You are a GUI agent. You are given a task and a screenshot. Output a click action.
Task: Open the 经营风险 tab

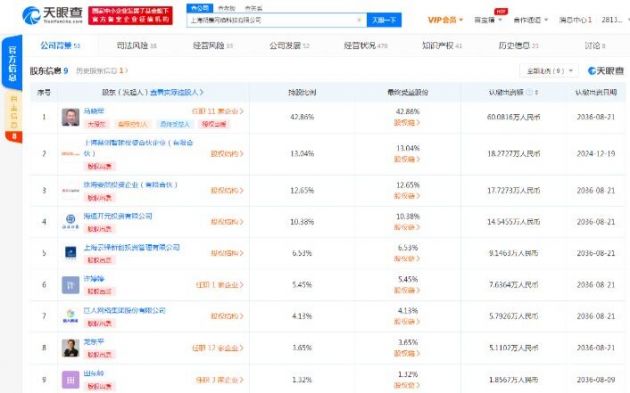pyautogui.click(x=213, y=46)
